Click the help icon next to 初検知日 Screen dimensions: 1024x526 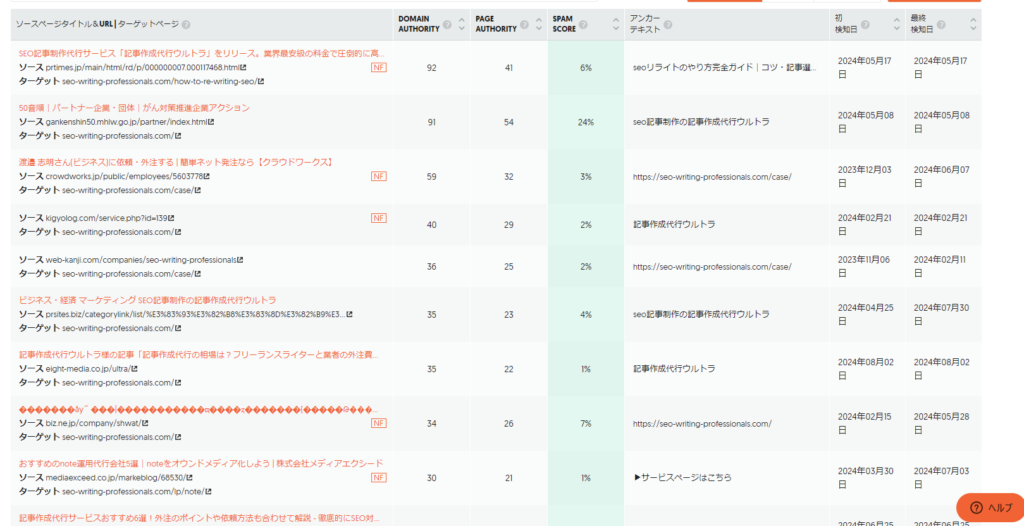point(865,25)
